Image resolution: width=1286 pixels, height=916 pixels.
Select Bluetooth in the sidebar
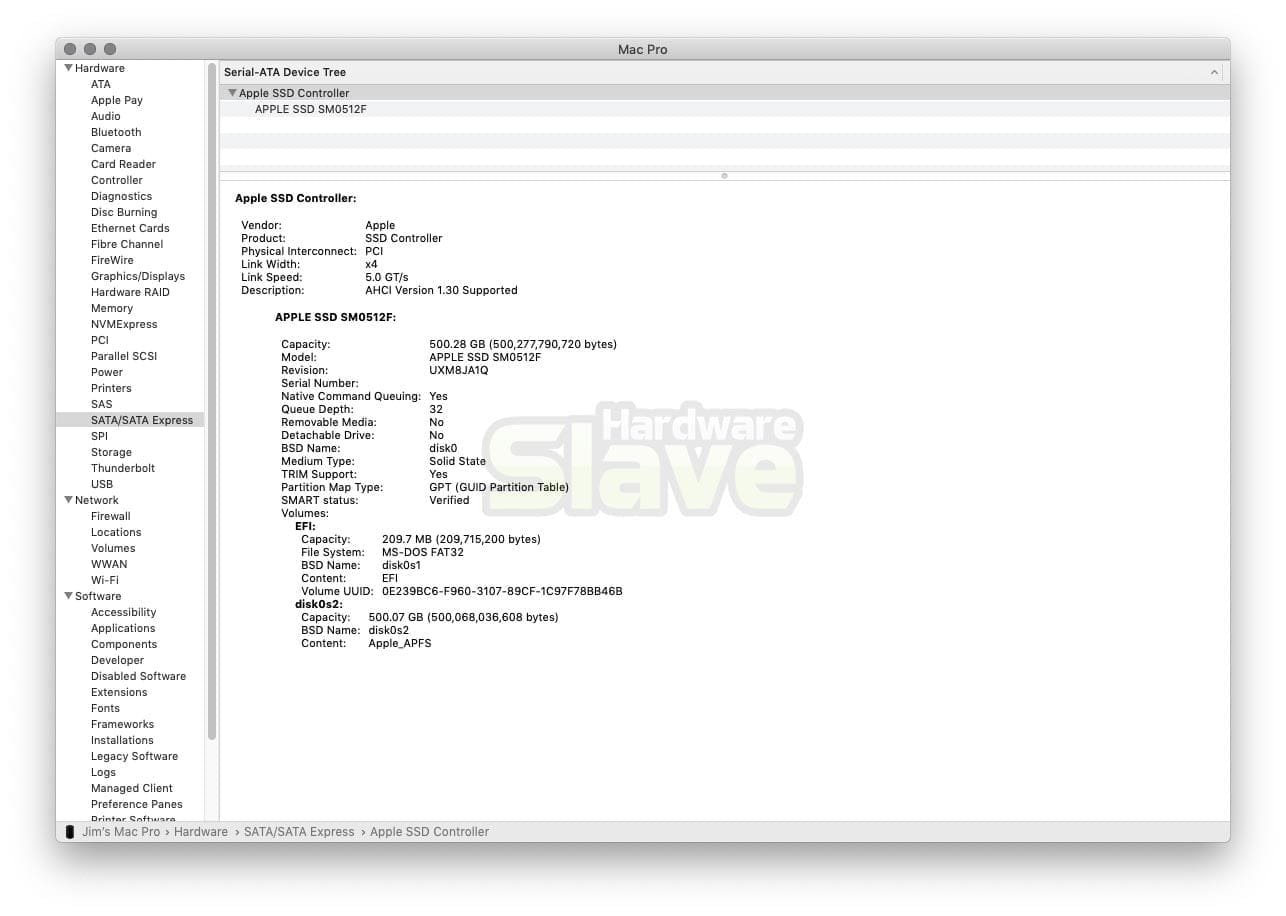(x=116, y=132)
